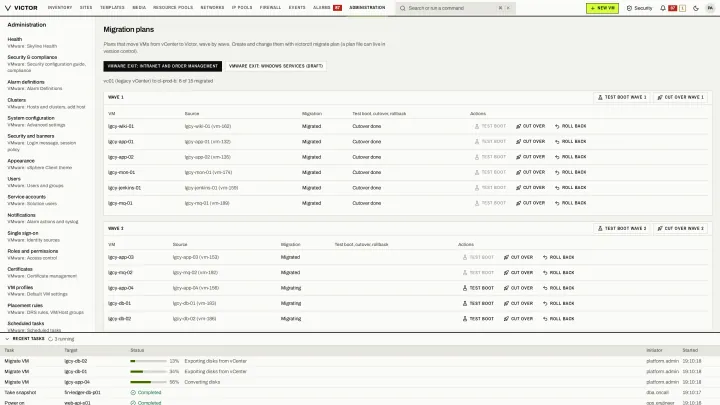Click the cut over icon for lgcy-mon-01
Screen dimensions: 720x405
point(518,172)
